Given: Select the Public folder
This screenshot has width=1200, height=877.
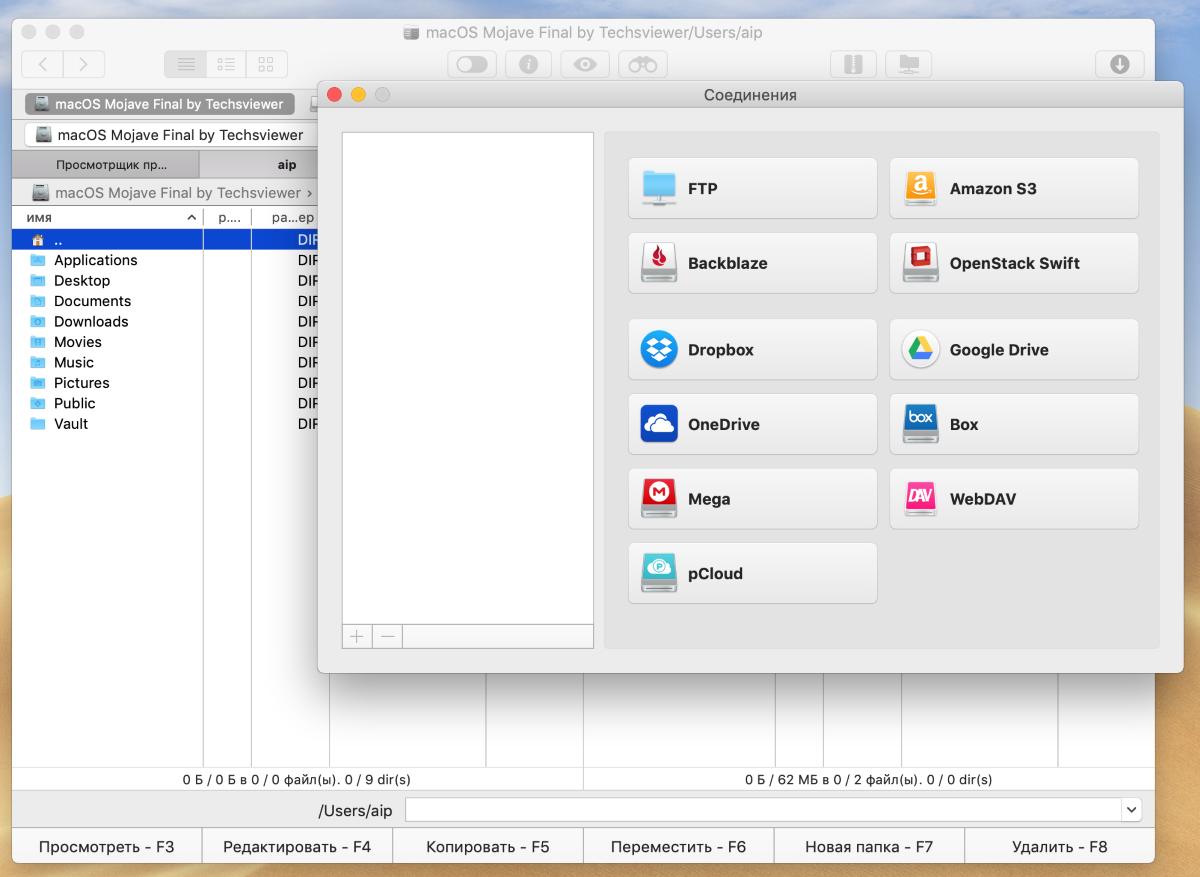Looking at the screenshot, I should (165, 403).
